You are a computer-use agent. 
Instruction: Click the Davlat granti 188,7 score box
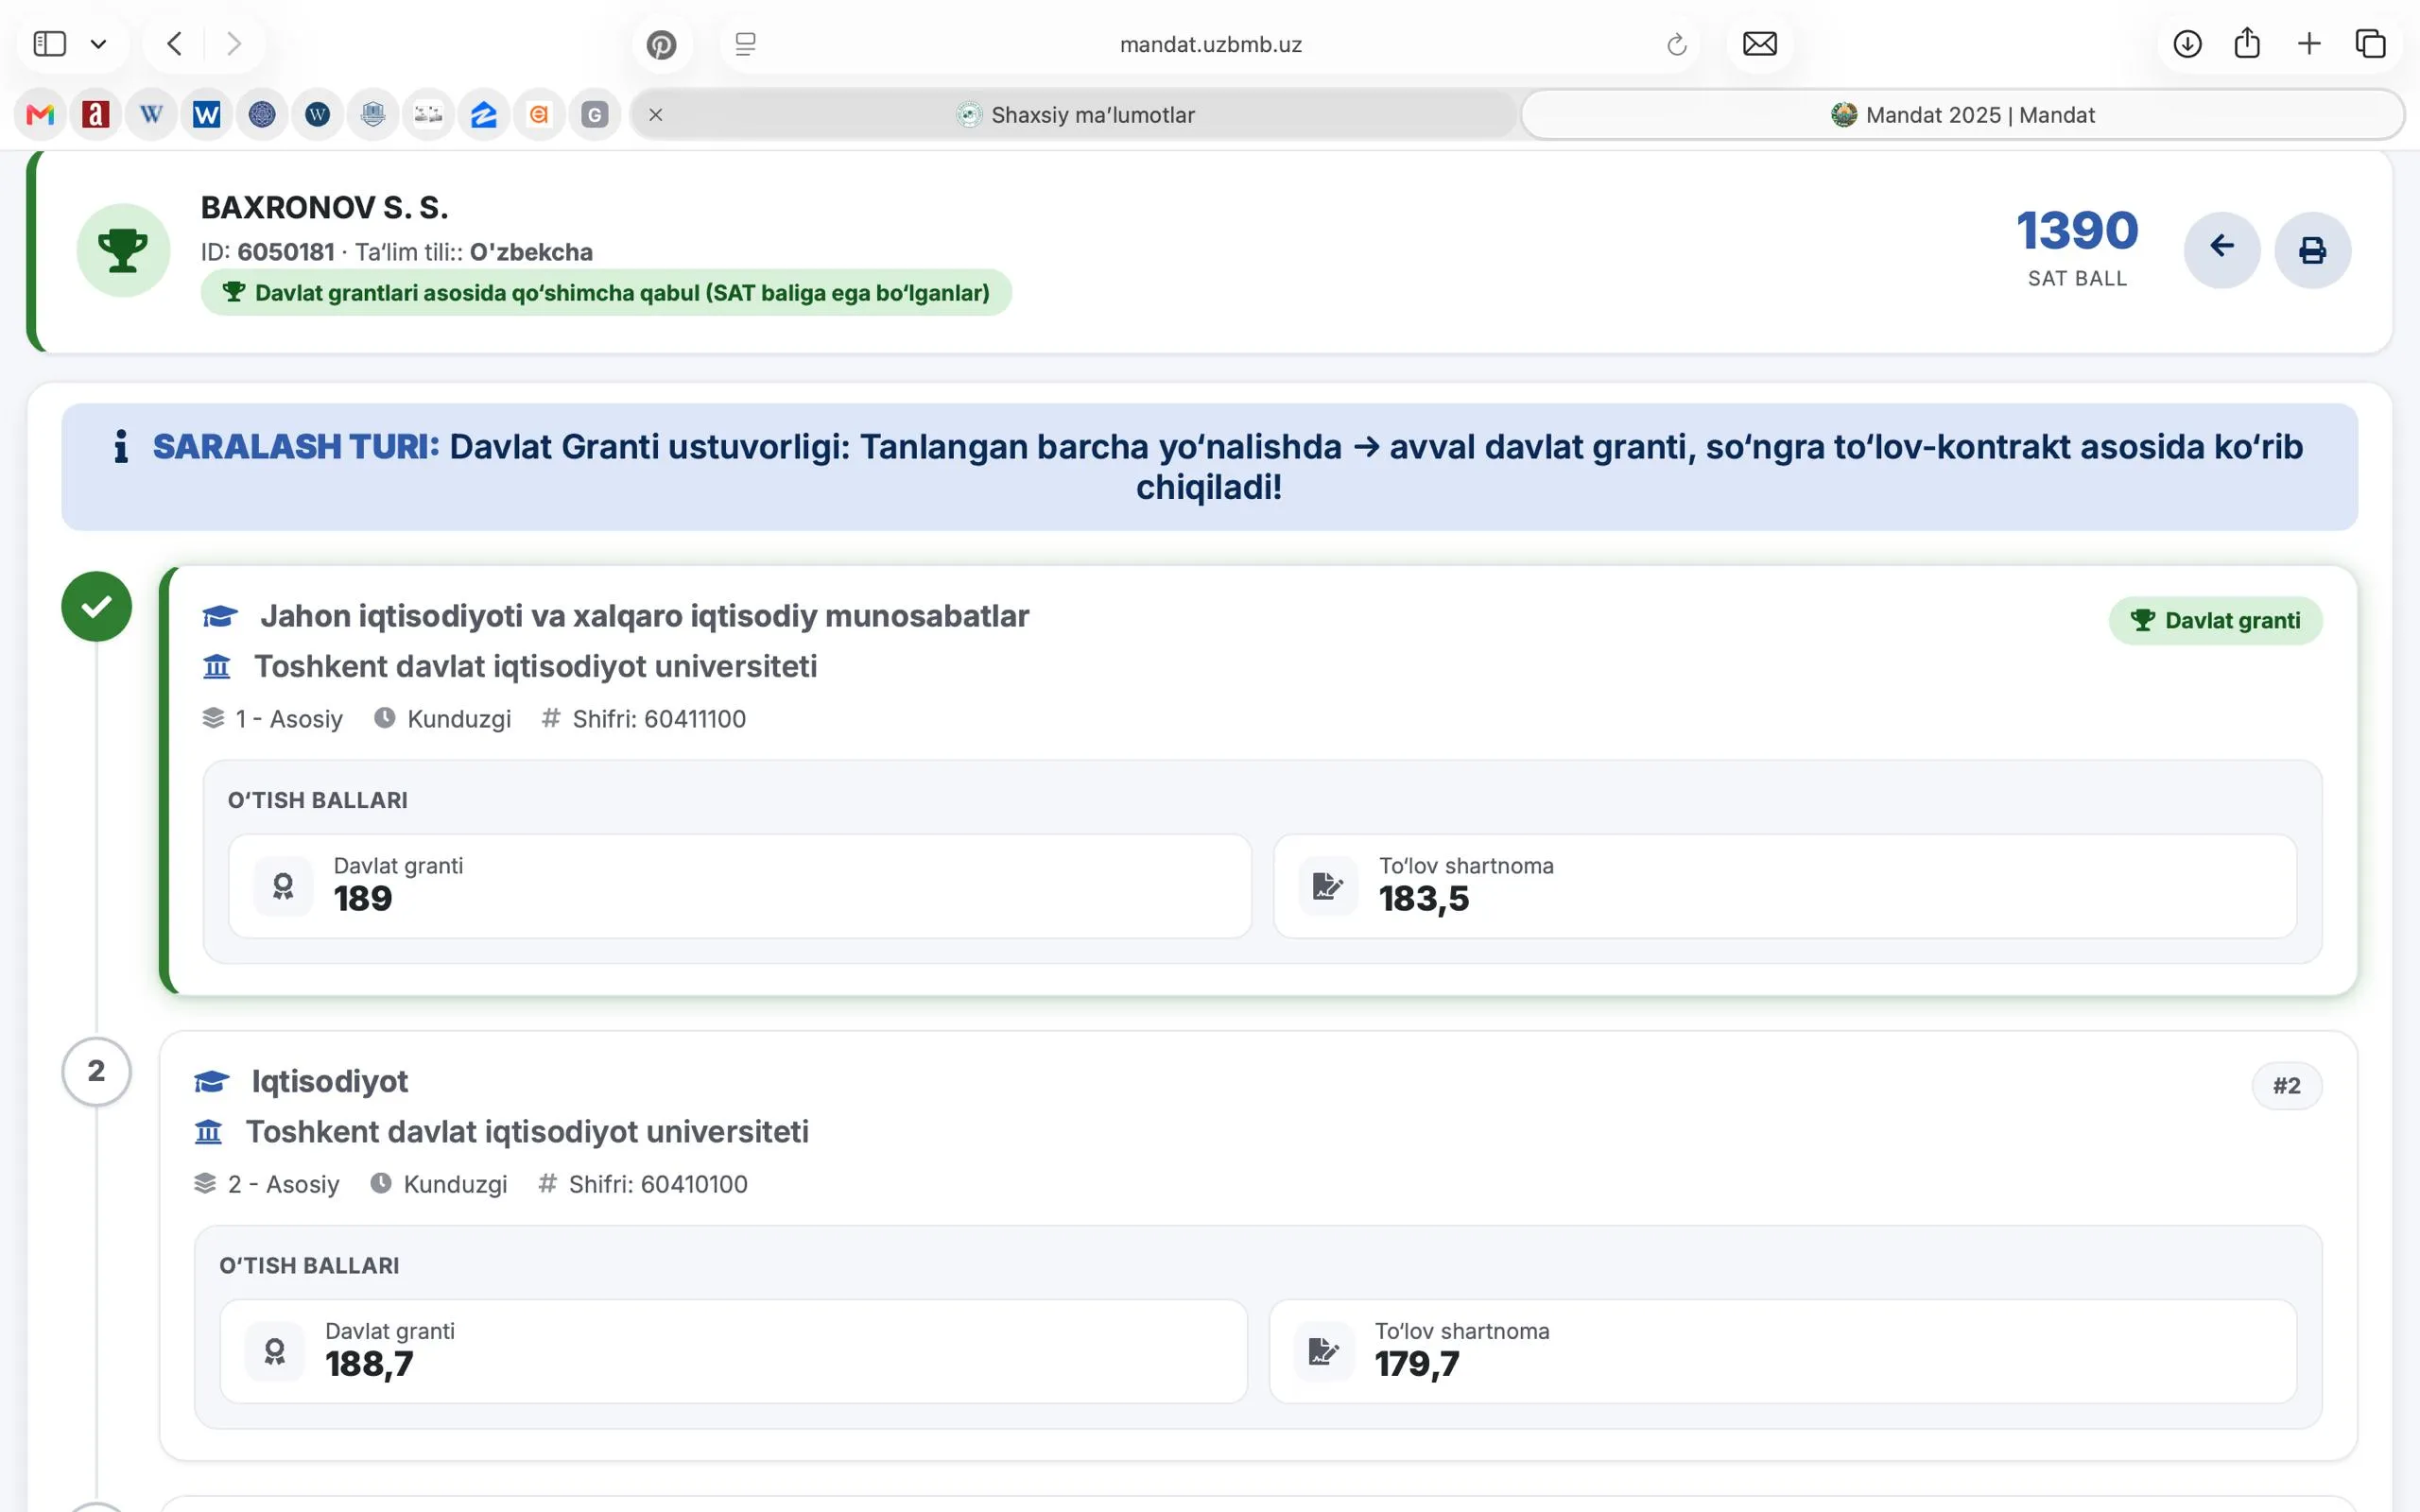(x=733, y=1351)
